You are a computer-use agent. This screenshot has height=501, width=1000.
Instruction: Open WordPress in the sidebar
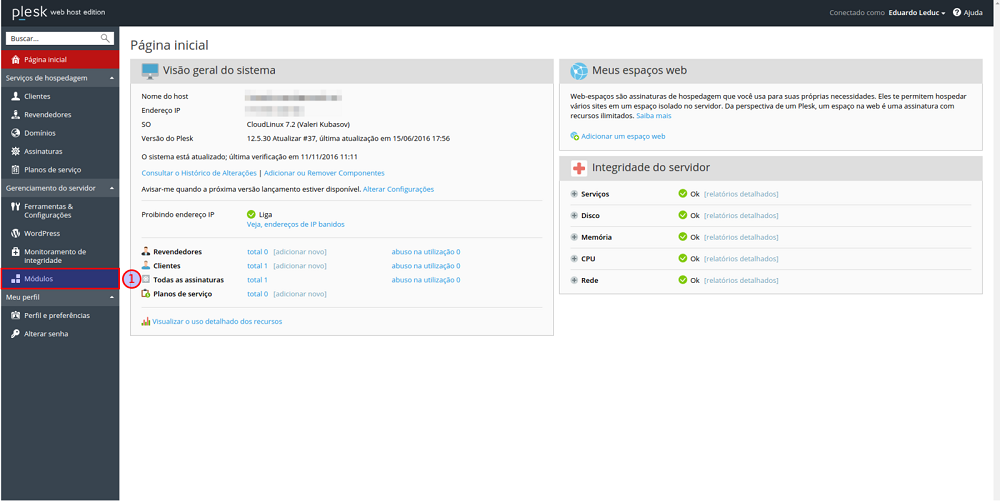point(41,233)
